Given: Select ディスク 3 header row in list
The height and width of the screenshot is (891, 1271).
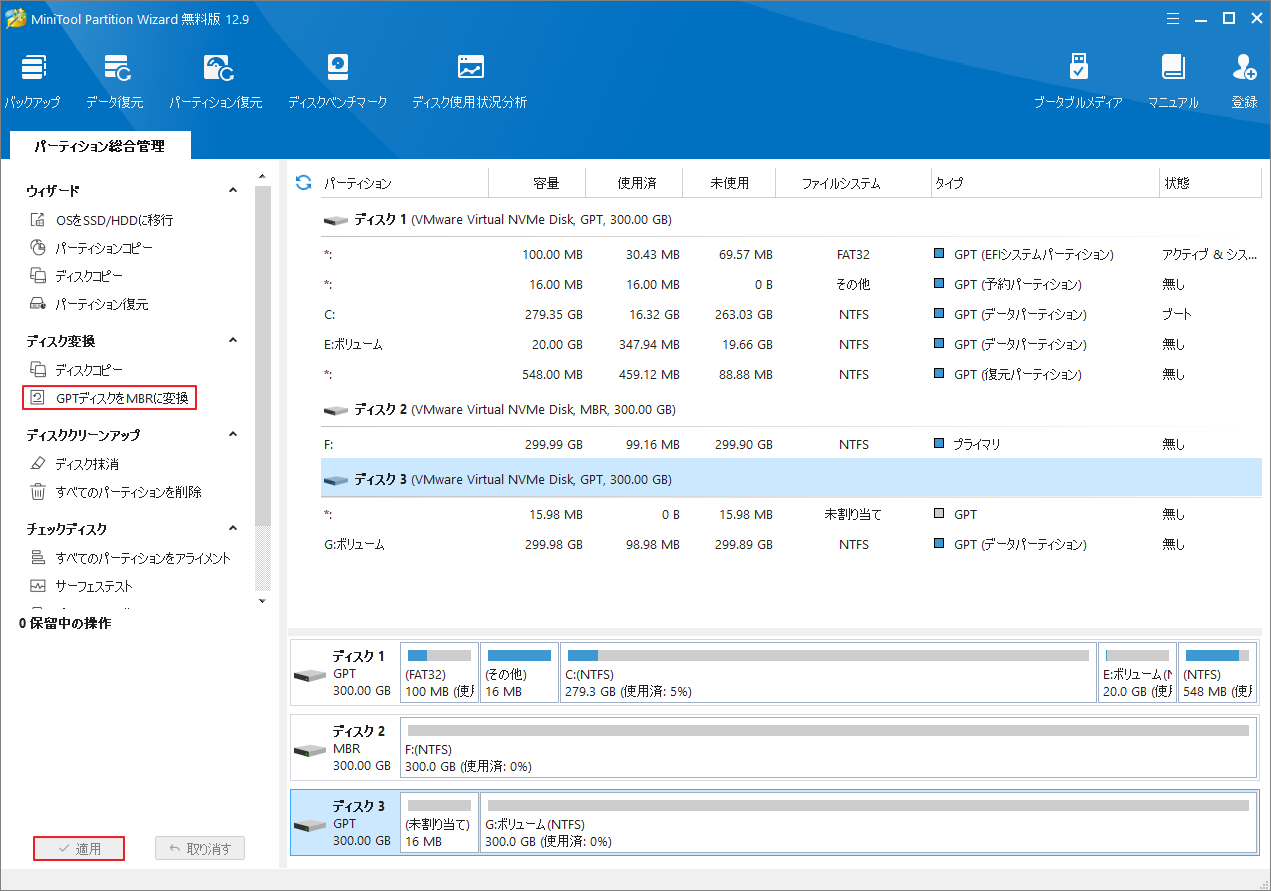Looking at the screenshot, I should click(x=791, y=479).
